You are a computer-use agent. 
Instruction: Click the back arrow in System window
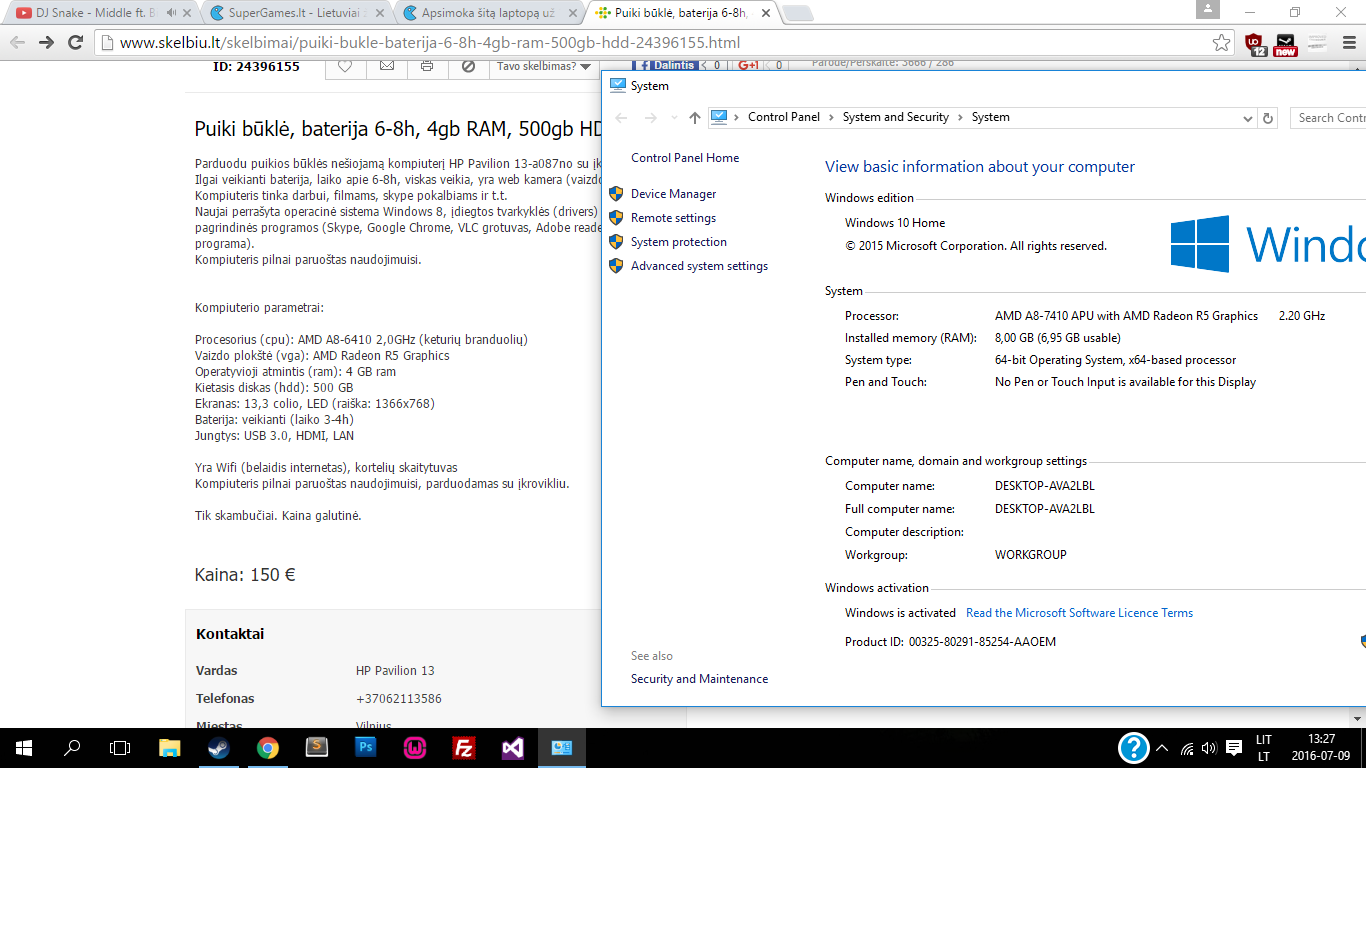pyautogui.click(x=621, y=118)
